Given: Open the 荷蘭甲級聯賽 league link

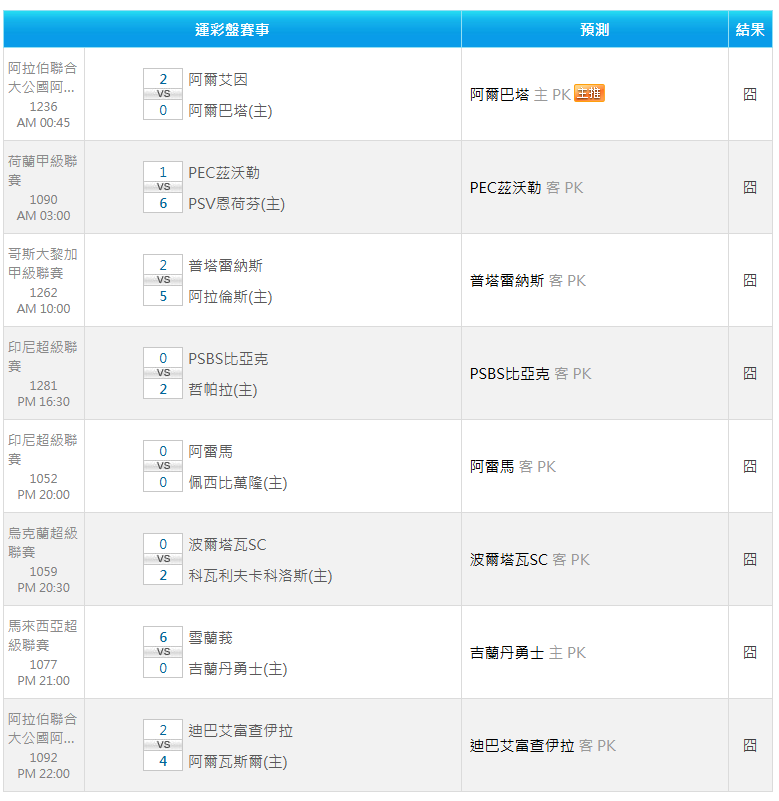Looking at the screenshot, I should coord(43,170).
